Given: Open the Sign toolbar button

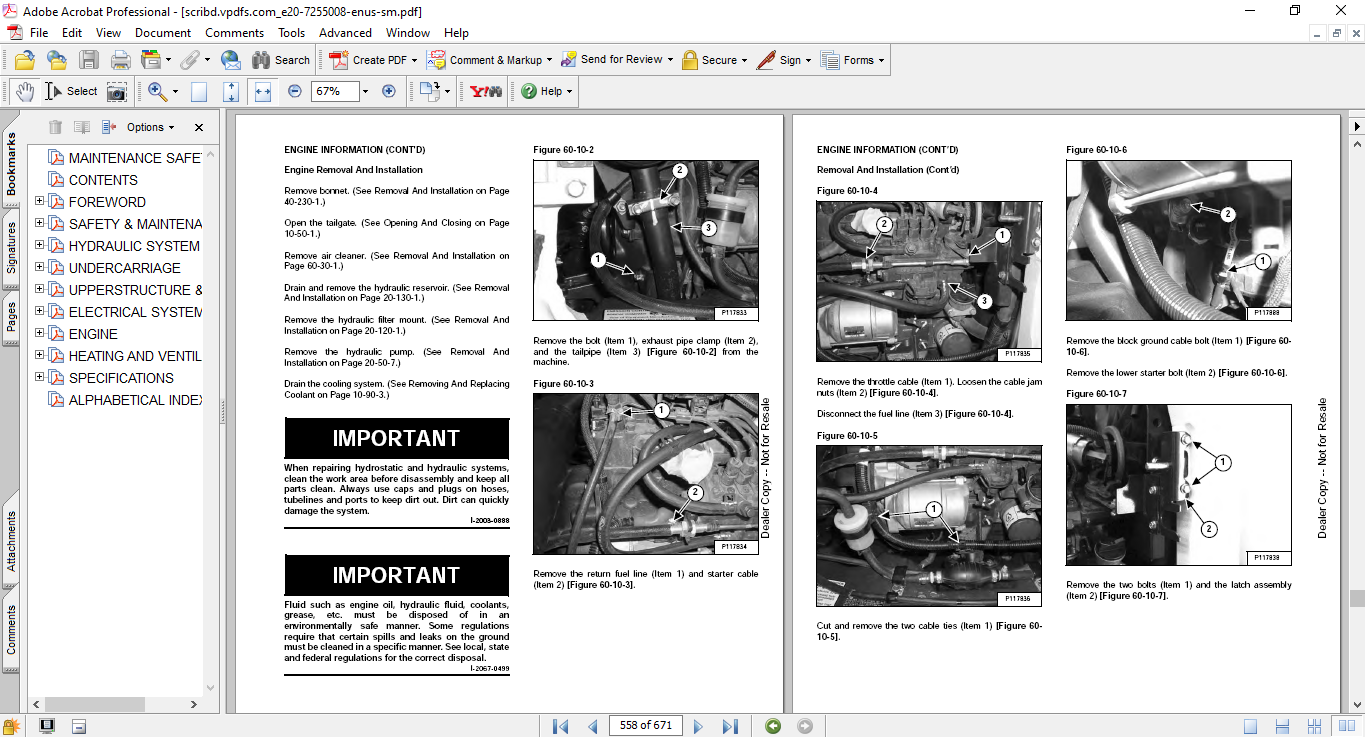Looking at the screenshot, I should pos(785,60).
